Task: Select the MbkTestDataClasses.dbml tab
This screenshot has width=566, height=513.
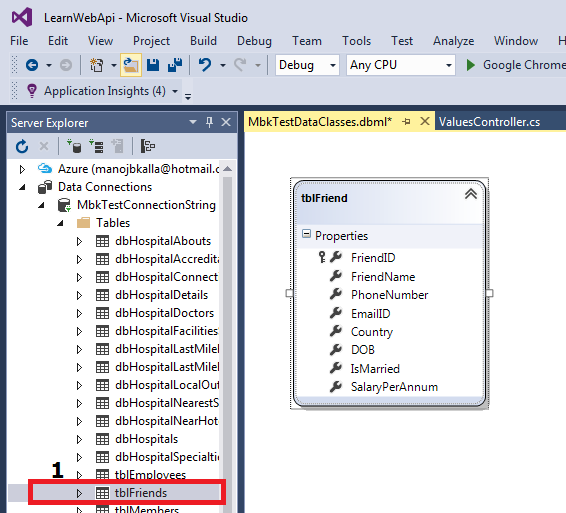Action: pos(320,122)
